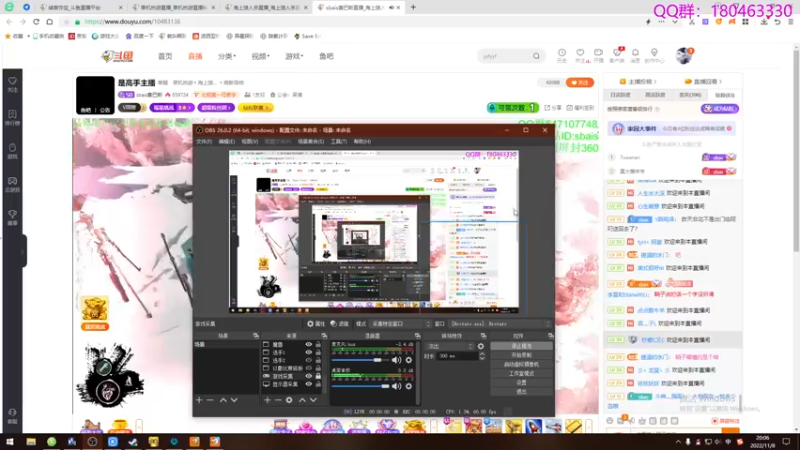800x450 pixels.
Task: Open second mixer channel gear settings
Action: [x=409, y=386]
